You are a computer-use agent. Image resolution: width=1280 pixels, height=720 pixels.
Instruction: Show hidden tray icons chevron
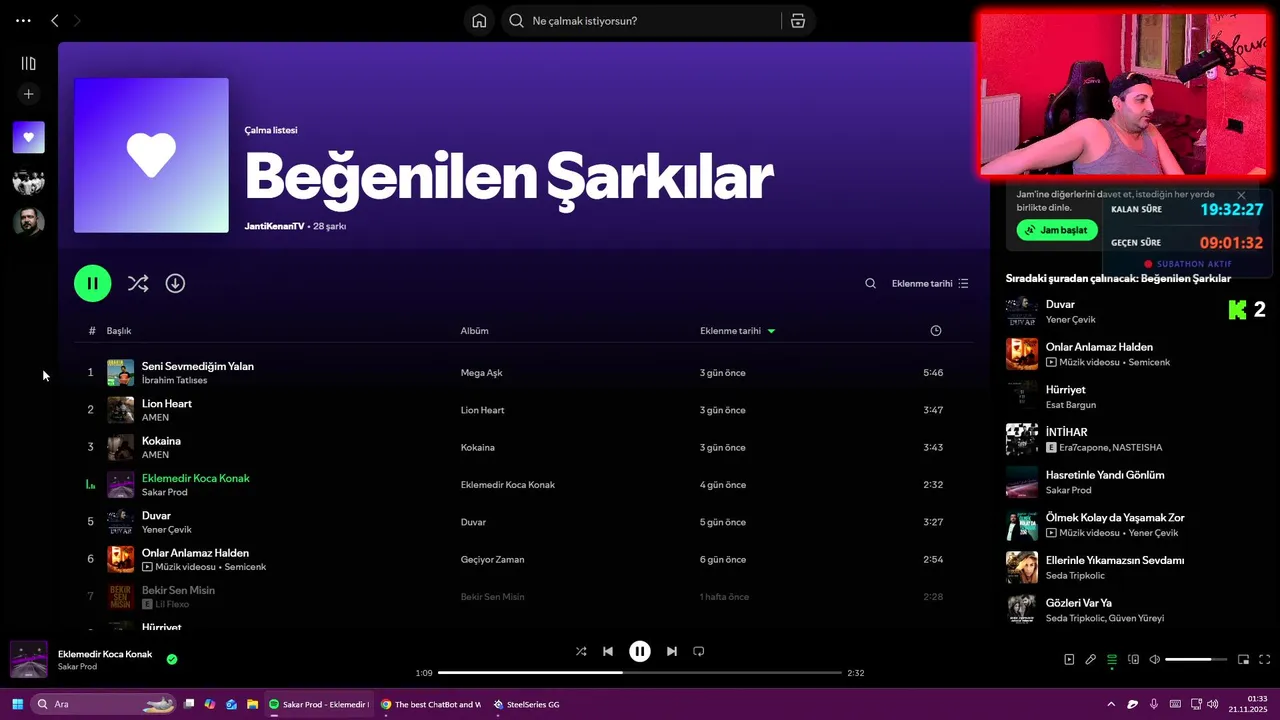1111,704
